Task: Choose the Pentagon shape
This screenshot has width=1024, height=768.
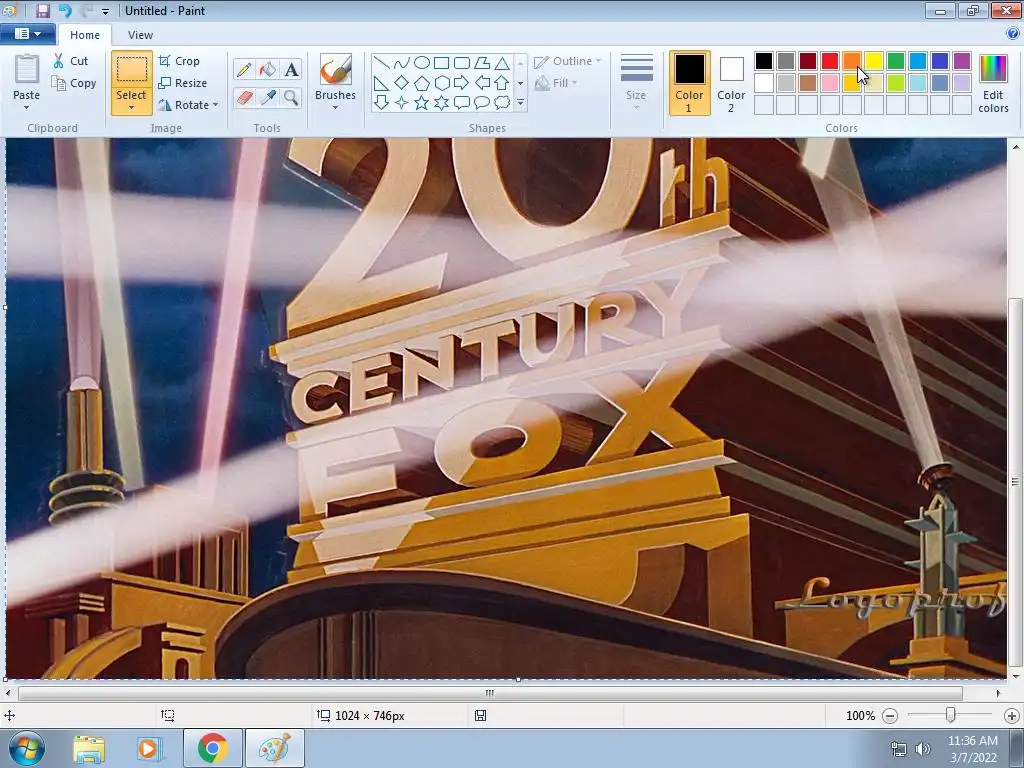Action: point(422,83)
